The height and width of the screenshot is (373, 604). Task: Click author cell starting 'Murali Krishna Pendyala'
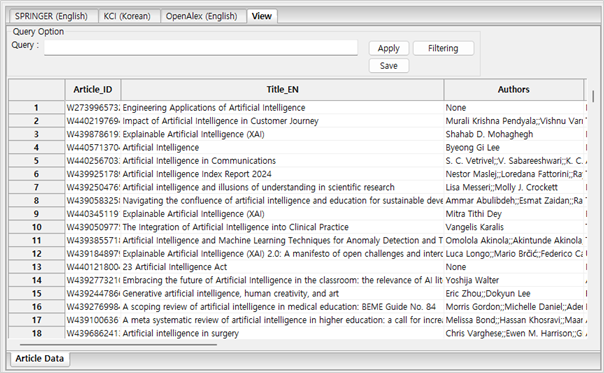(x=514, y=121)
